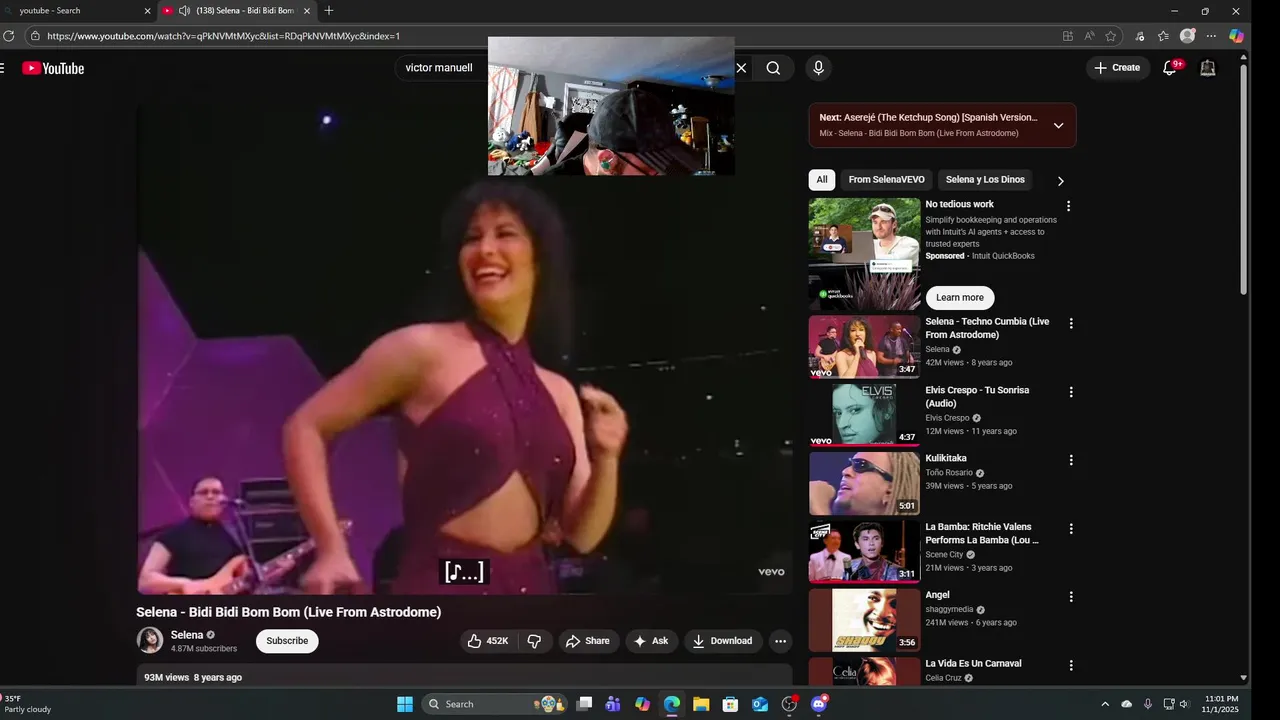Select the All filter chip
Screen dimensions: 1280x720
pos(822,180)
